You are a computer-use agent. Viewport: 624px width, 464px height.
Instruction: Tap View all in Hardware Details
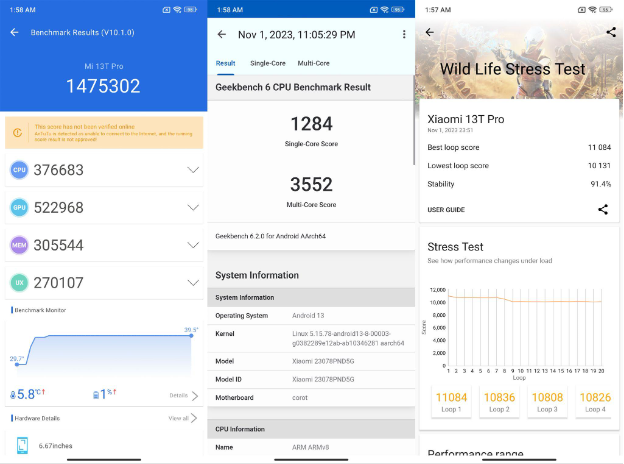178,418
